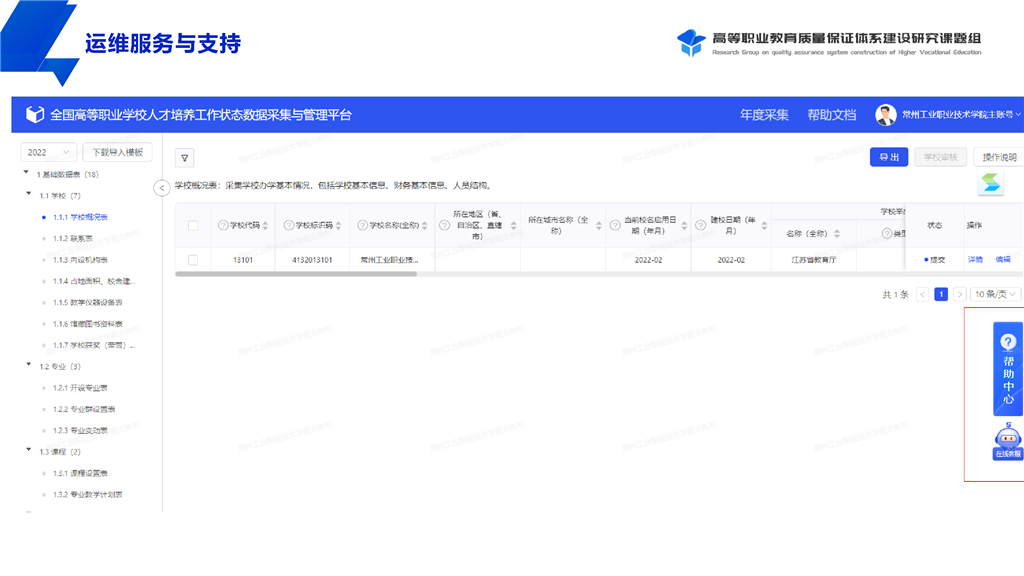Open the 帮助文档 menu
Screen dimensions: 1024x576
[831, 115]
